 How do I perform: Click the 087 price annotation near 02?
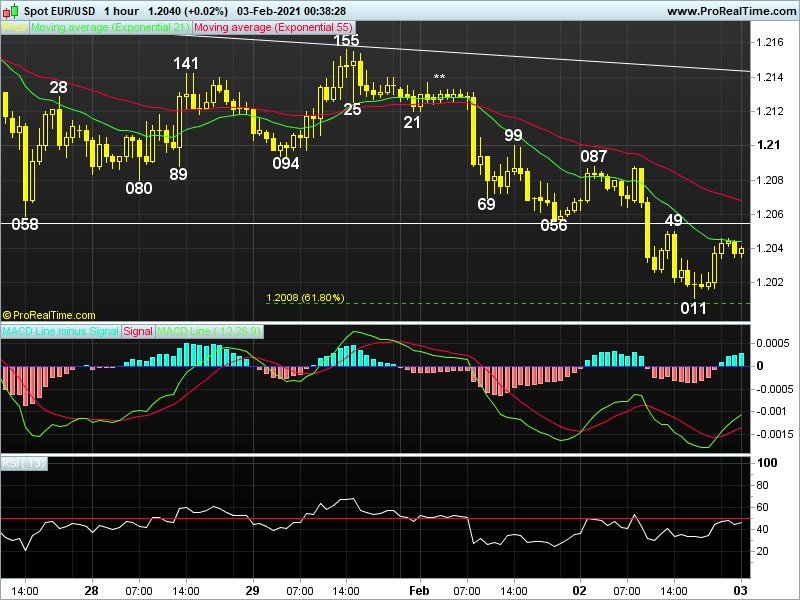[x=594, y=156]
